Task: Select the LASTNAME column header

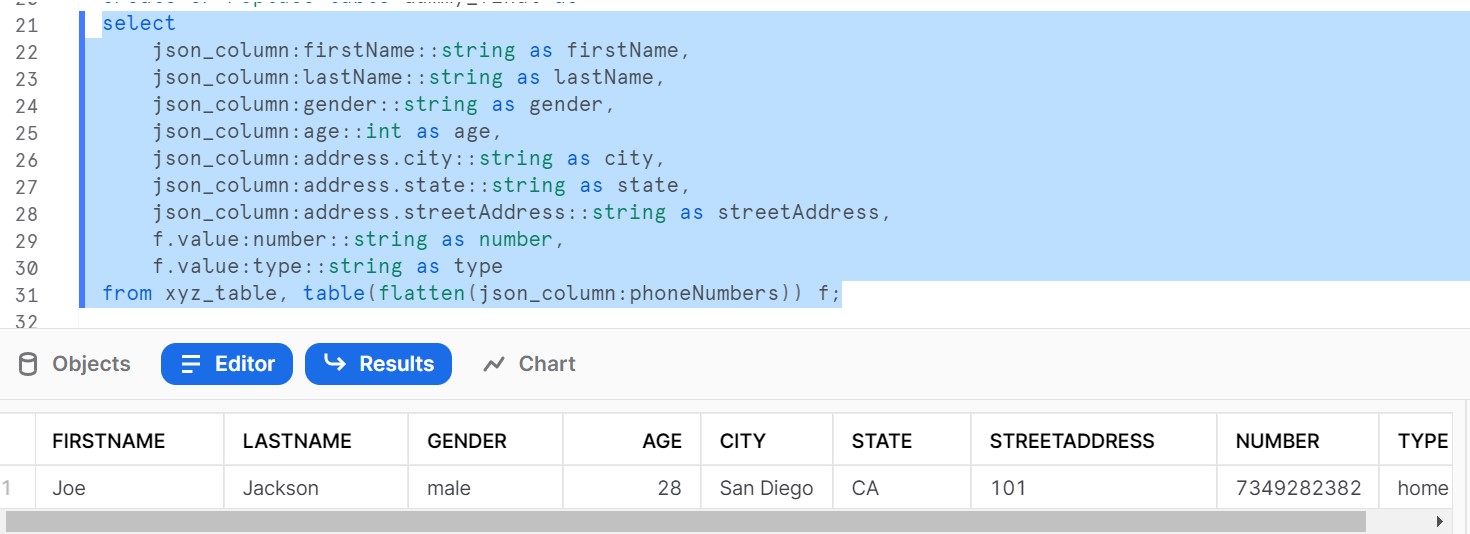Action: [297, 441]
